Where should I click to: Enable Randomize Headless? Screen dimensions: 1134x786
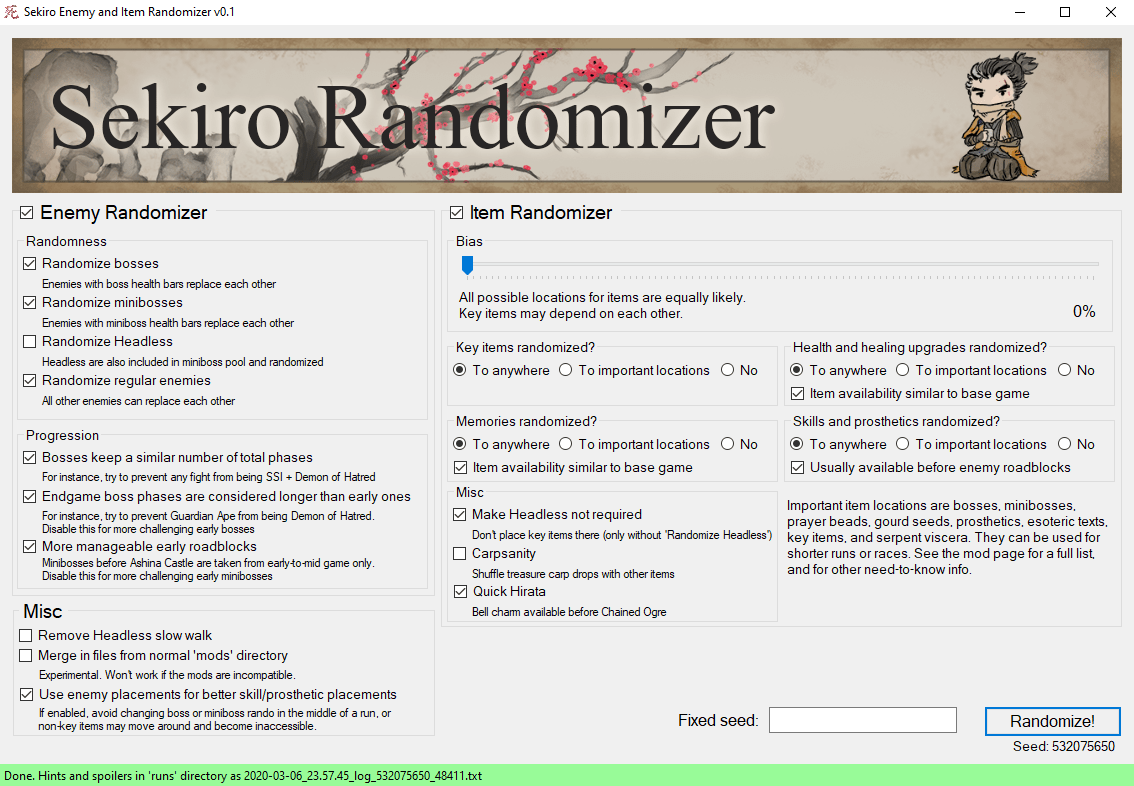[30, 341]
